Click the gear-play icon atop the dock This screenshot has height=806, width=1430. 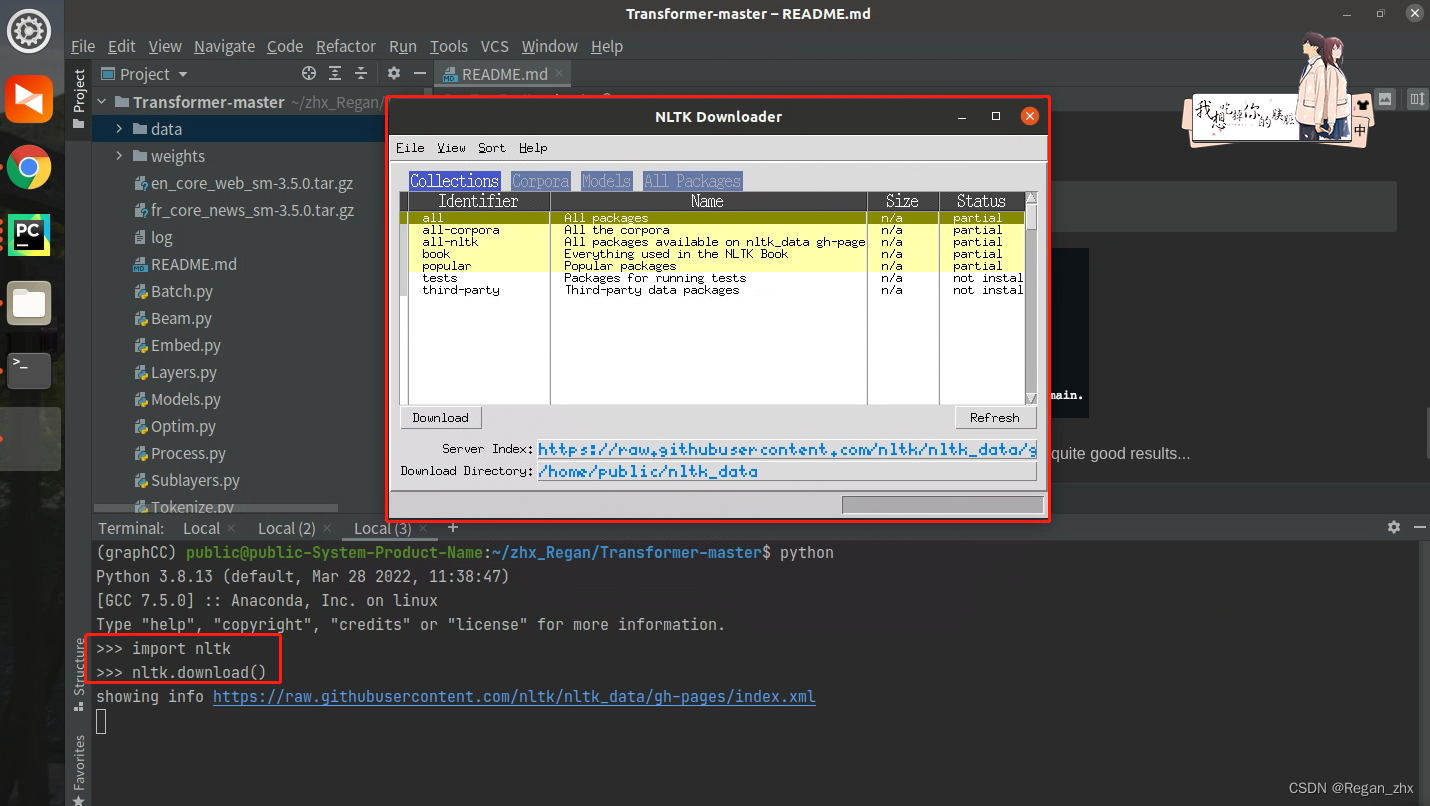click(29, 32)
